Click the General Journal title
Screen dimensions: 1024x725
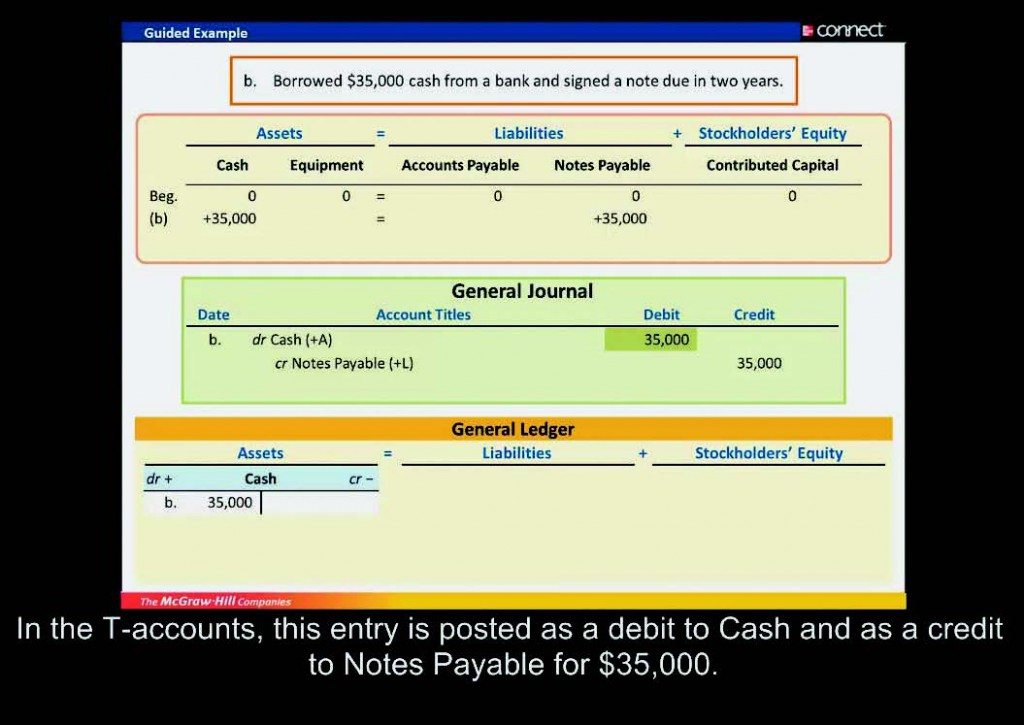pyautogui.click(x=522, y=291)
